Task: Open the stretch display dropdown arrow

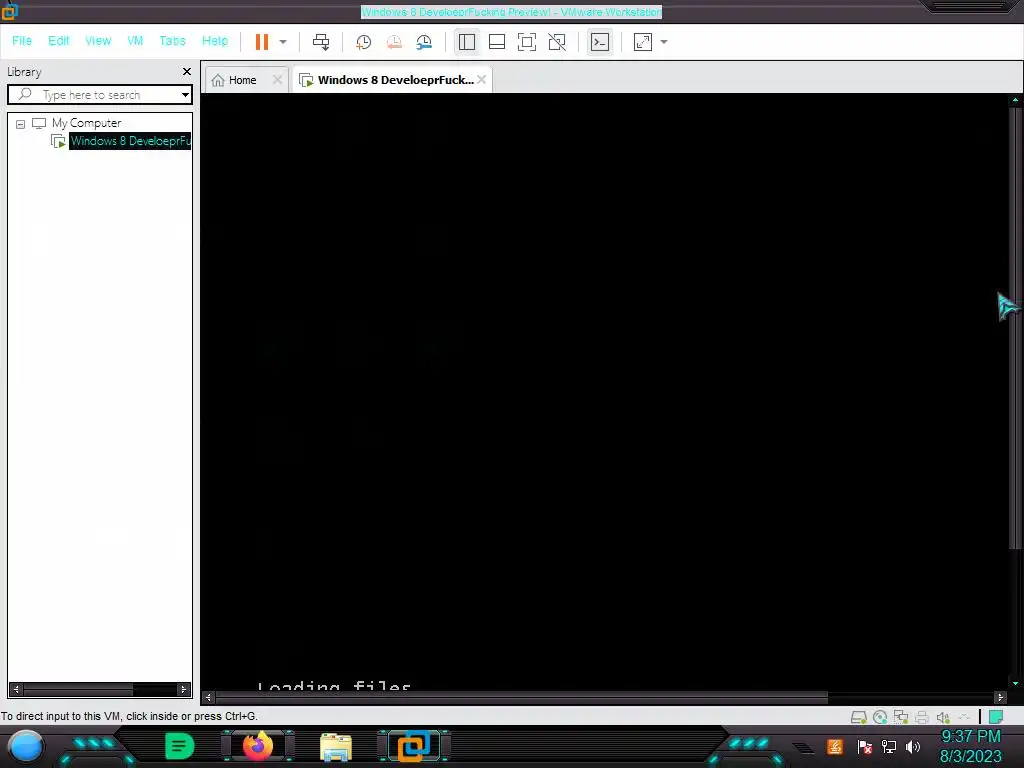Action: [x=664, y=42]
